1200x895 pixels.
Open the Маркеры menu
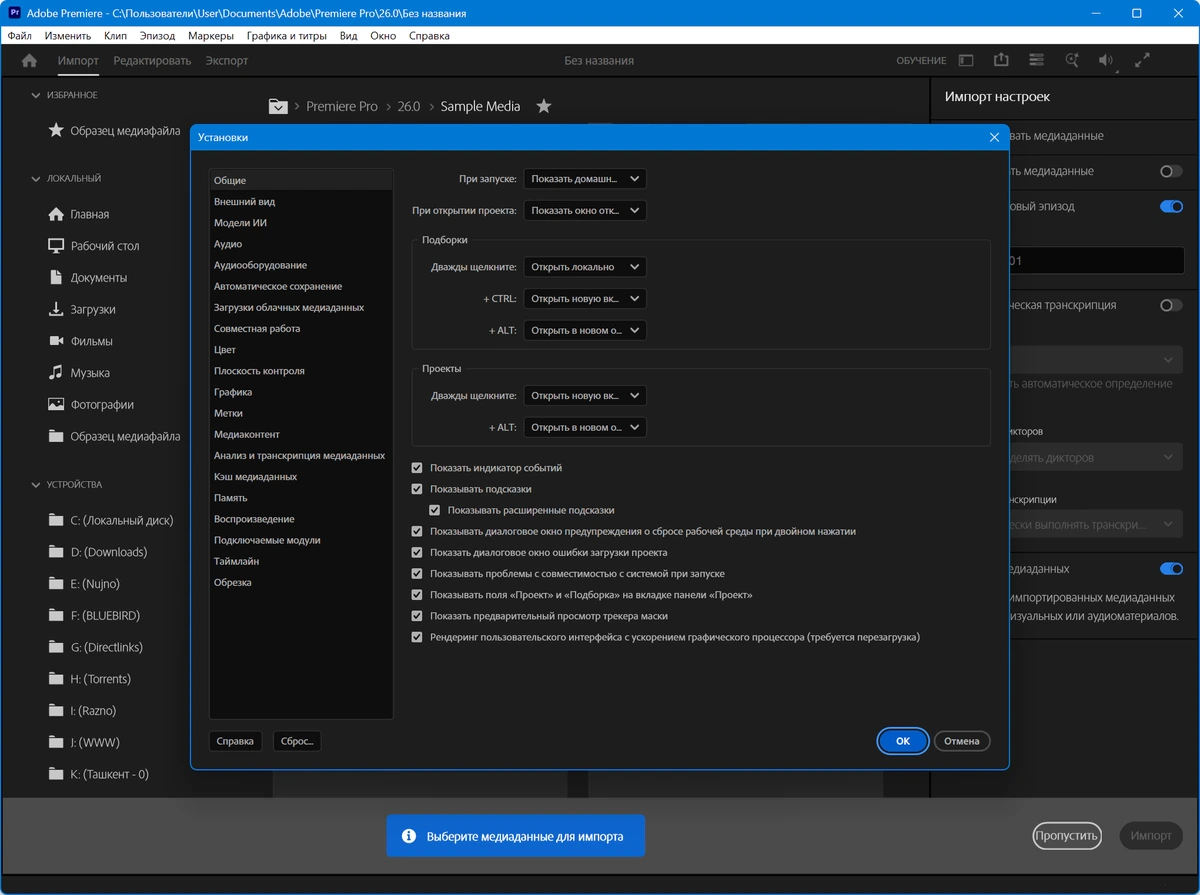tap(211, 36)
